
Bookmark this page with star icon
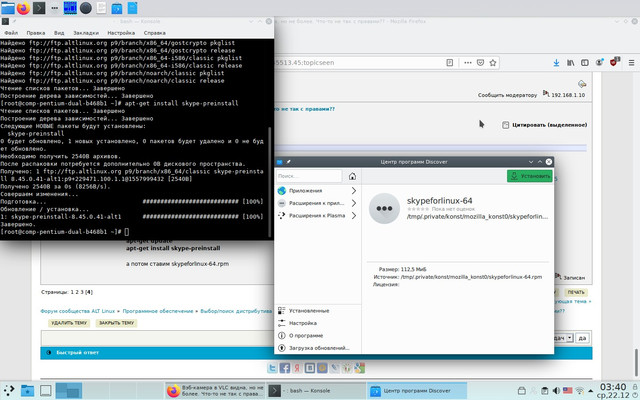493,62
